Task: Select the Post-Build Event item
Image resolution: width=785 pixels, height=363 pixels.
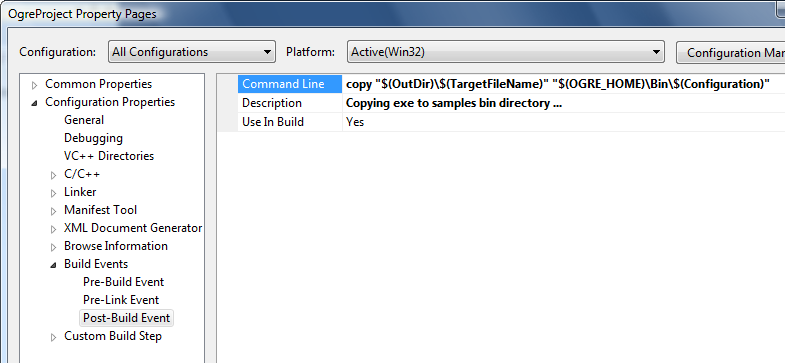Action: 127,318
